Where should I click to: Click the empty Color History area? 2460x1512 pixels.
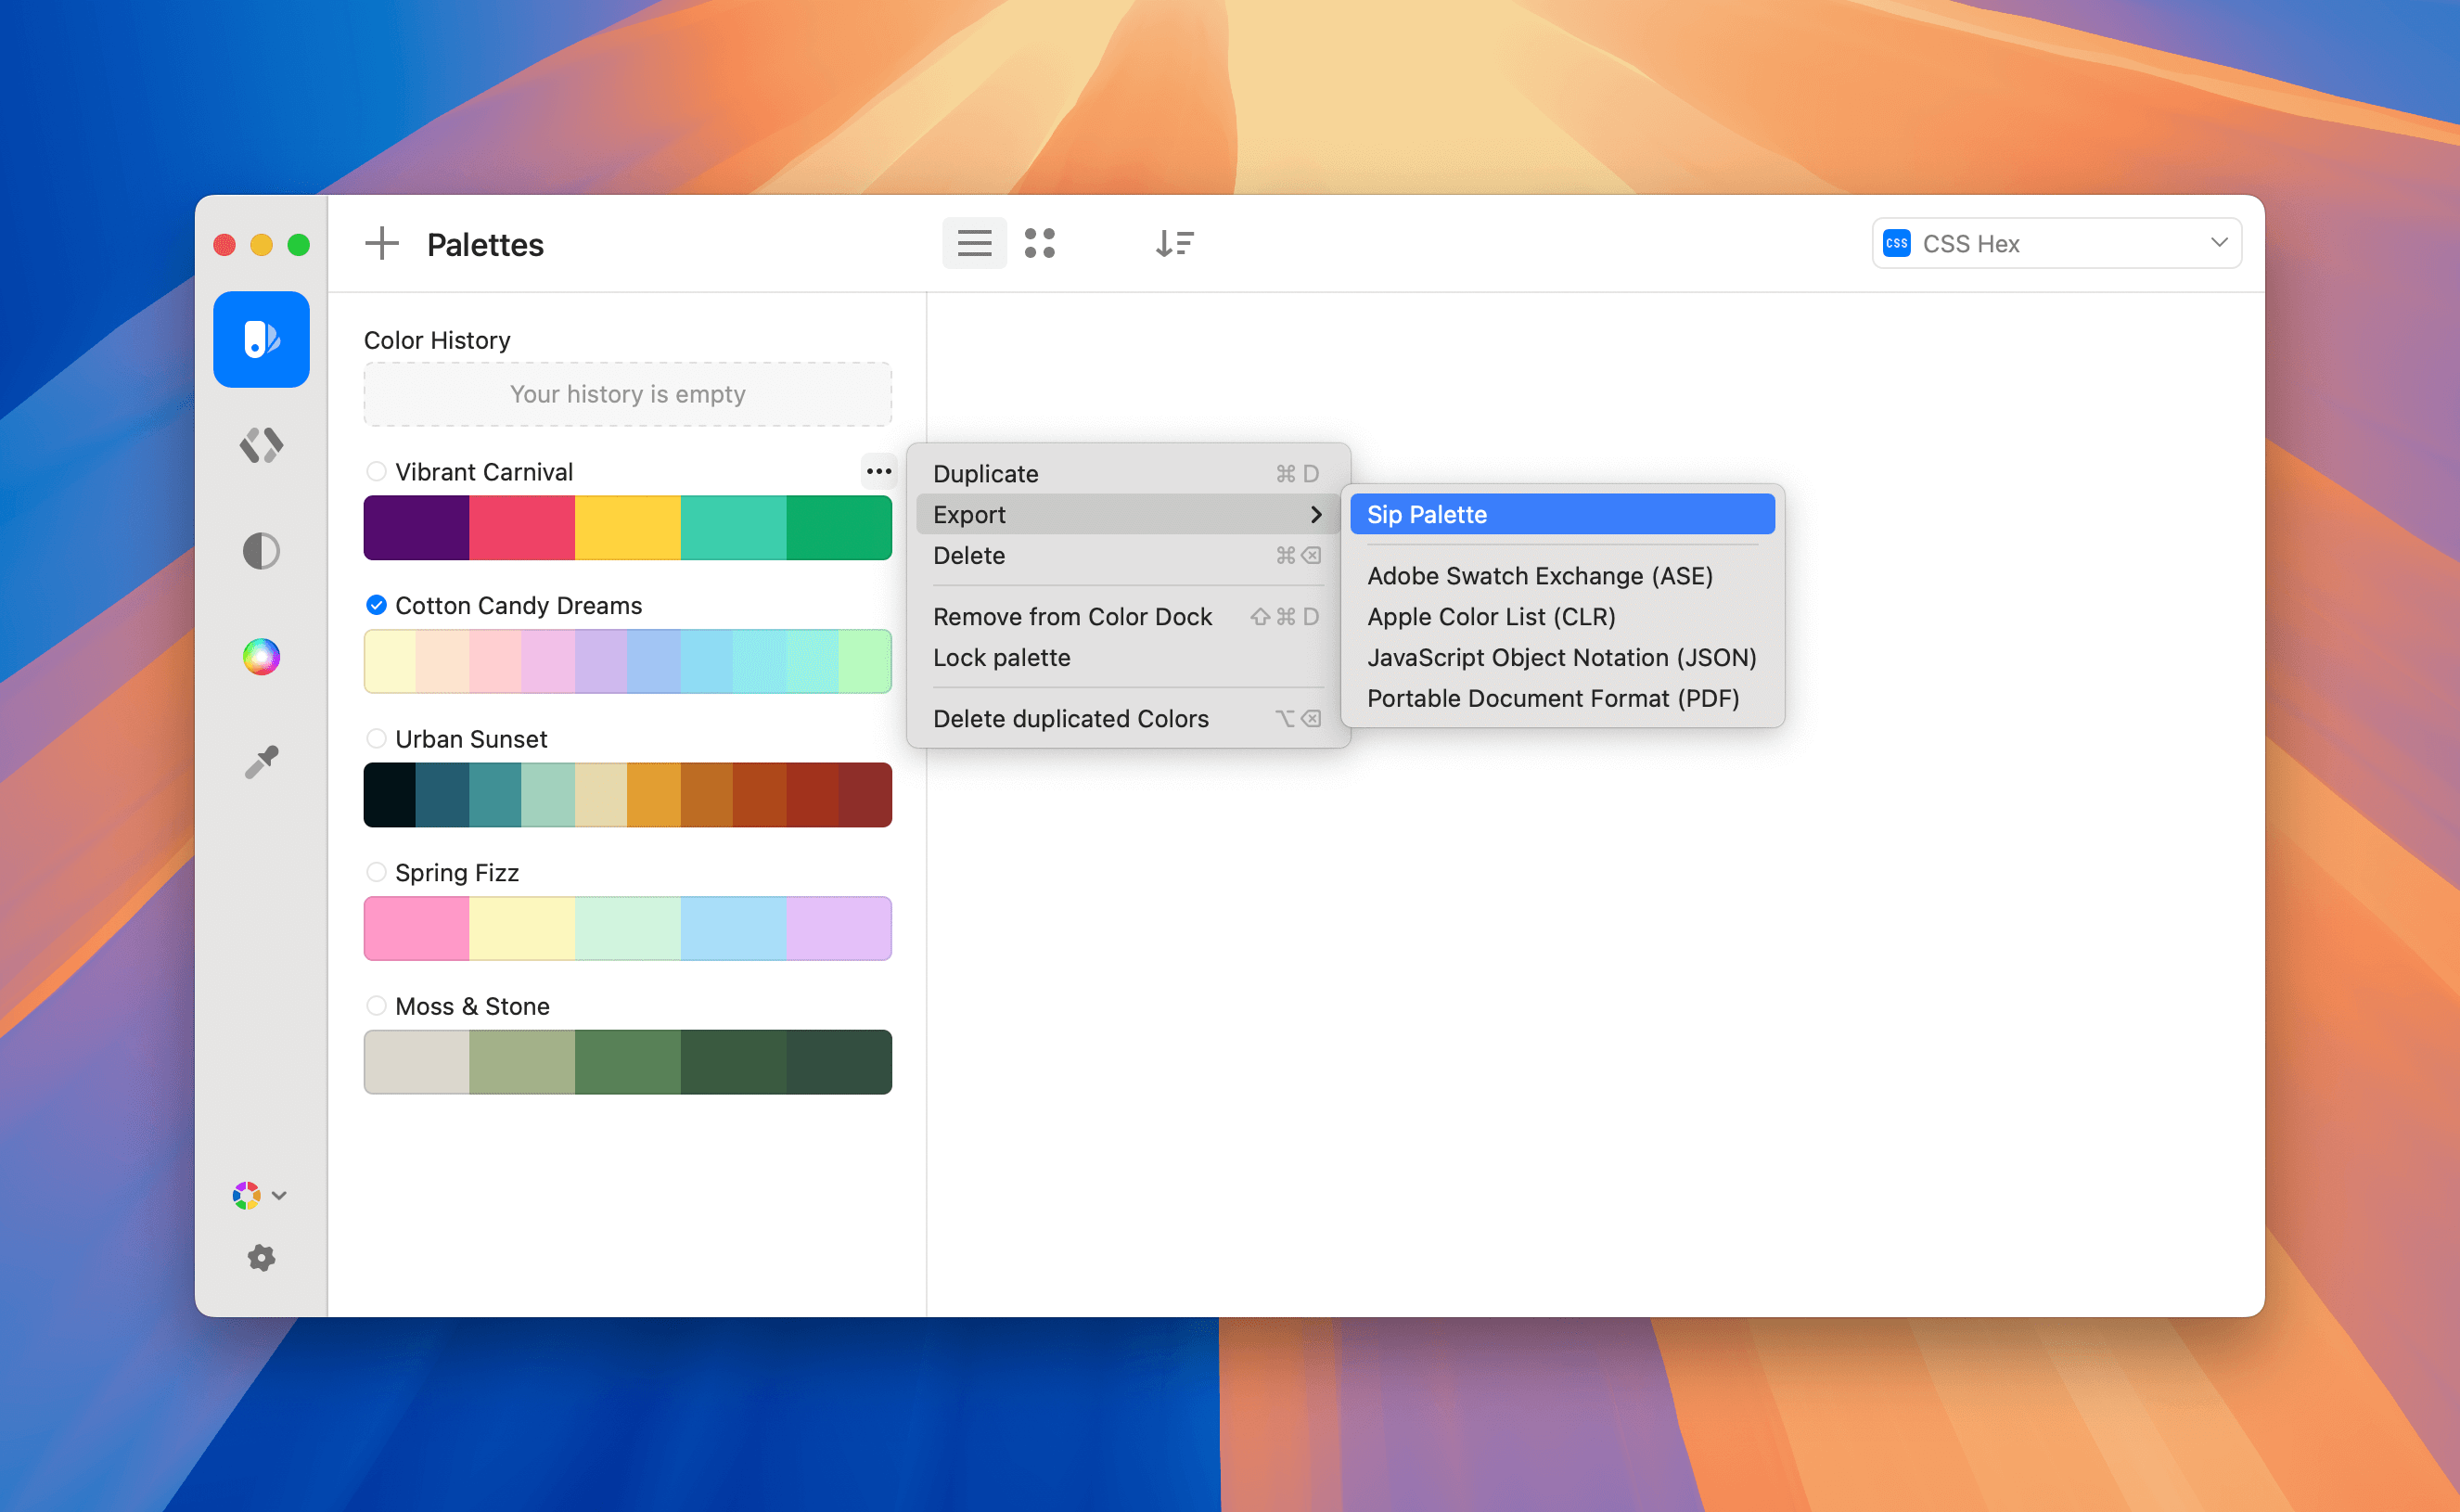coord(627,394)
